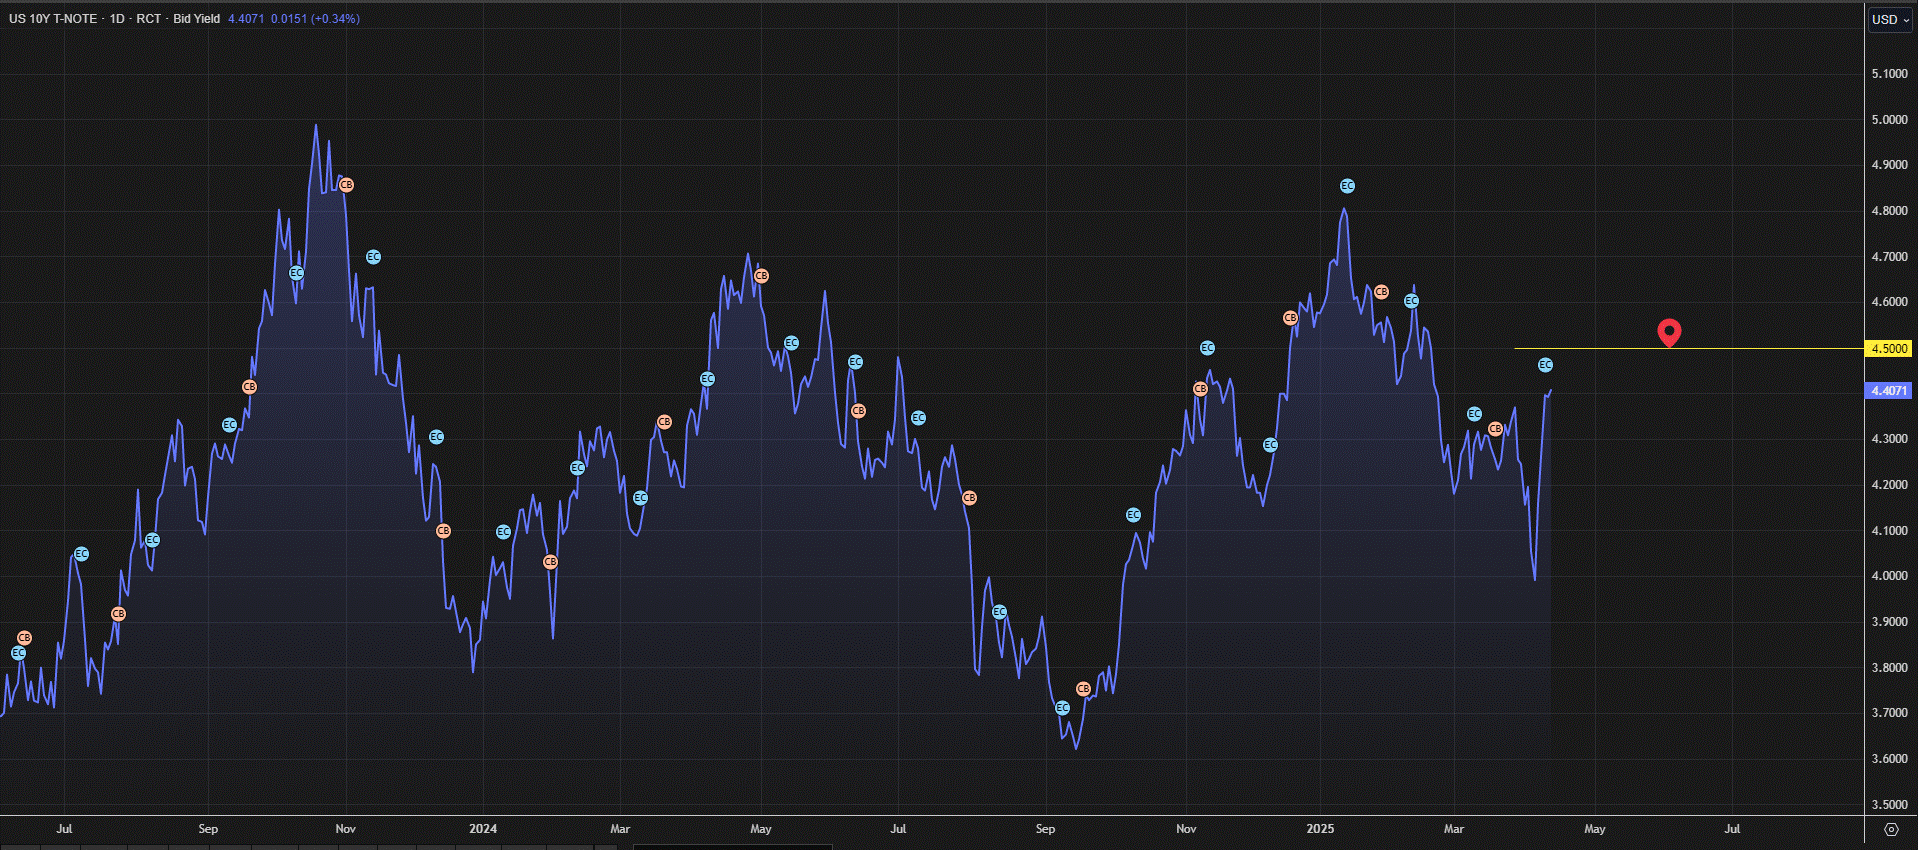
Task: Open EC marker near 4.17 in March 2024
Action: [641, 498]
